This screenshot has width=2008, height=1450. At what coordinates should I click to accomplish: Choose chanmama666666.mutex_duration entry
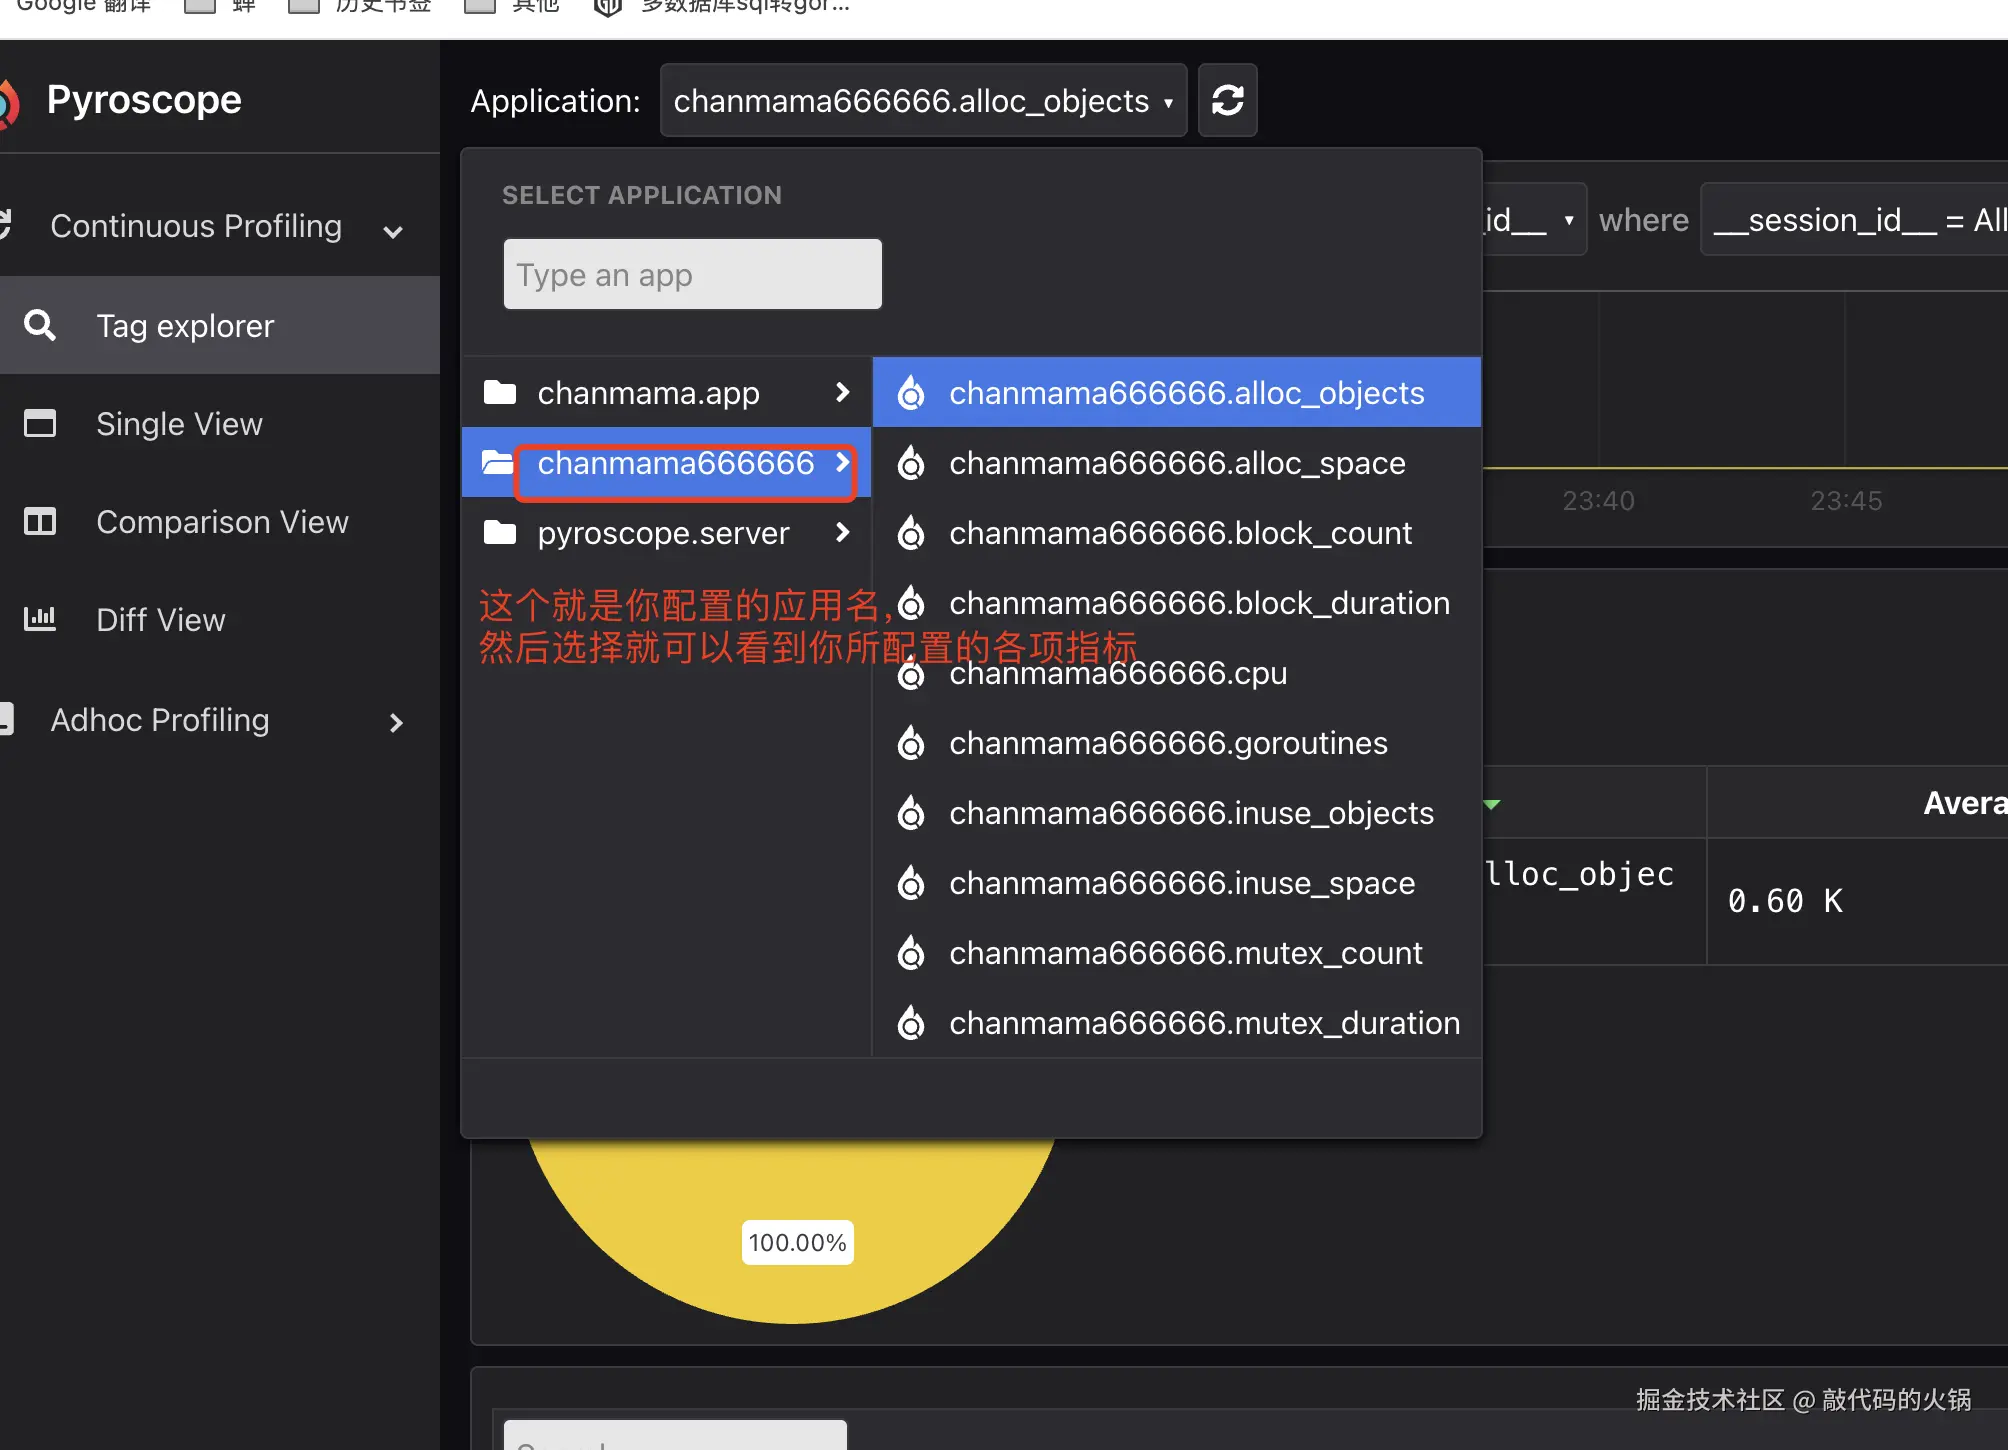pos(1204,1023)
